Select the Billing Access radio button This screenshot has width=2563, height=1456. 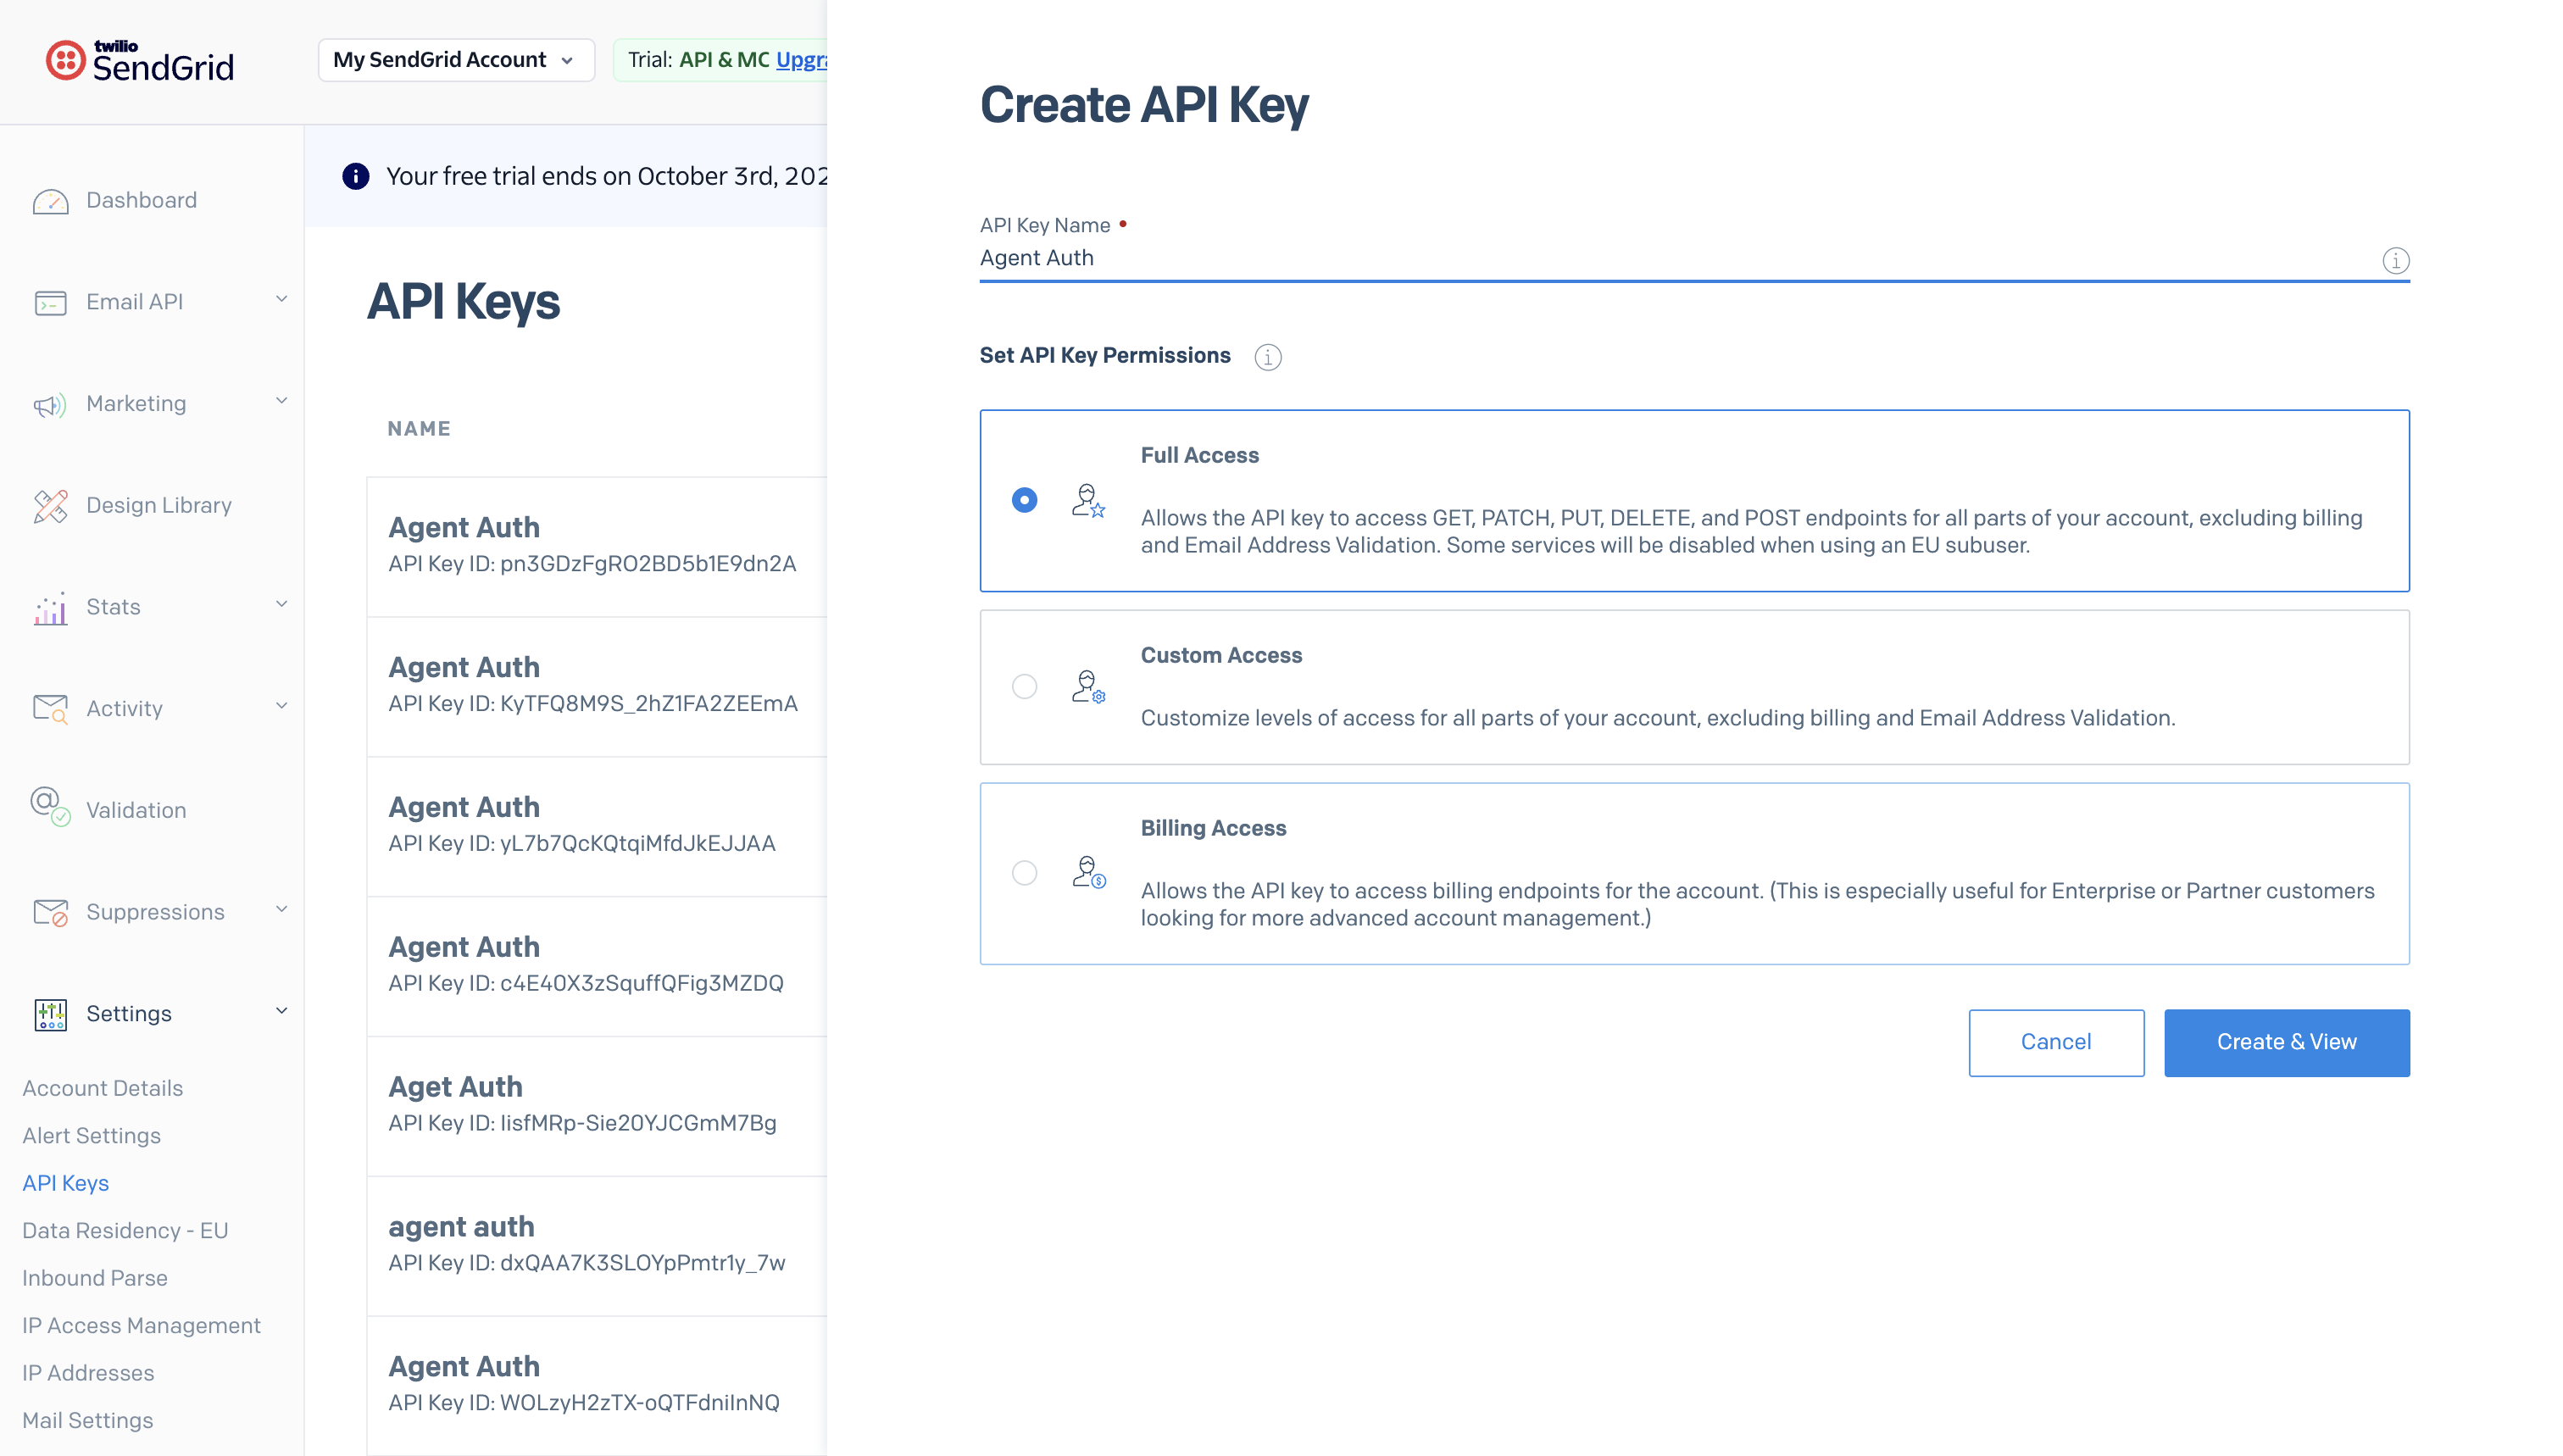(x=1024, y=873)
